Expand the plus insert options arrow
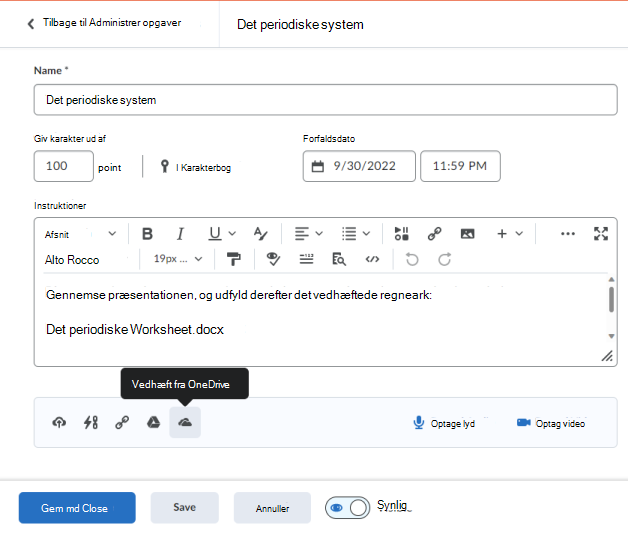The width and height of the screenshot is (628, 534). (519, 234)
